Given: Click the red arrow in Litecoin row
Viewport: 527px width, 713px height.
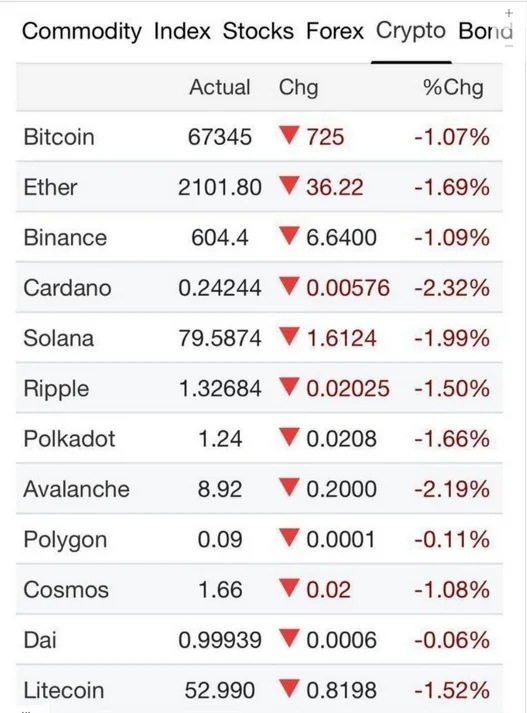Looking at the screenshot, I should click(289, 688).
